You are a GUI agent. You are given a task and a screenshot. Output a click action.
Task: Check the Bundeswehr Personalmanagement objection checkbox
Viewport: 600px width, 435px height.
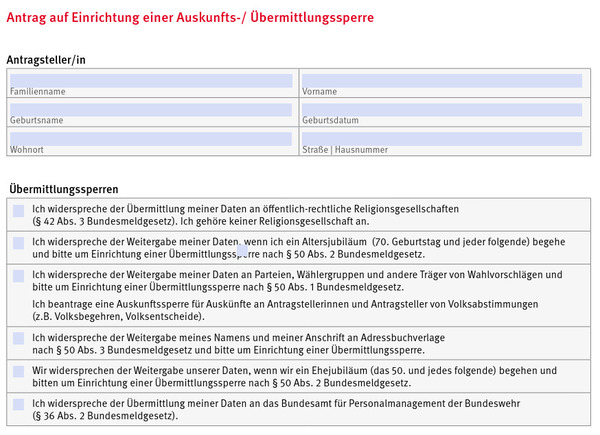pos(18,404)
